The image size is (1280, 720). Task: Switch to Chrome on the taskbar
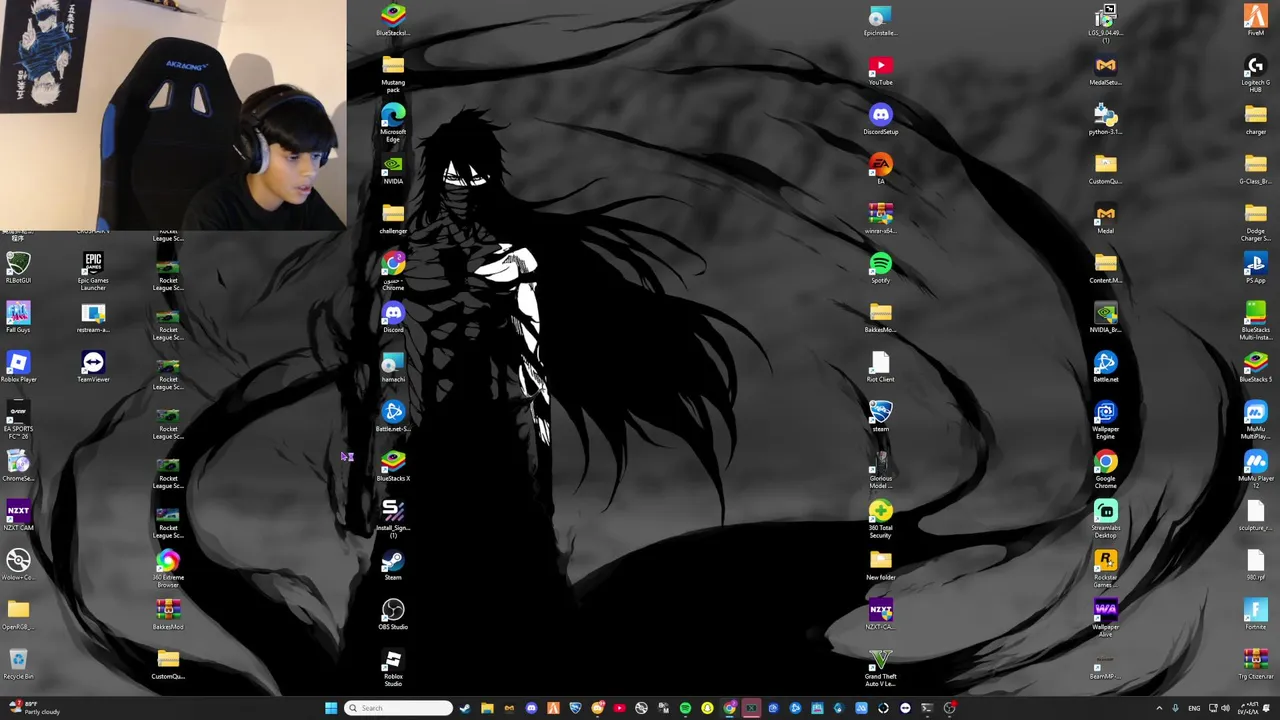click(x=729, y=708)
